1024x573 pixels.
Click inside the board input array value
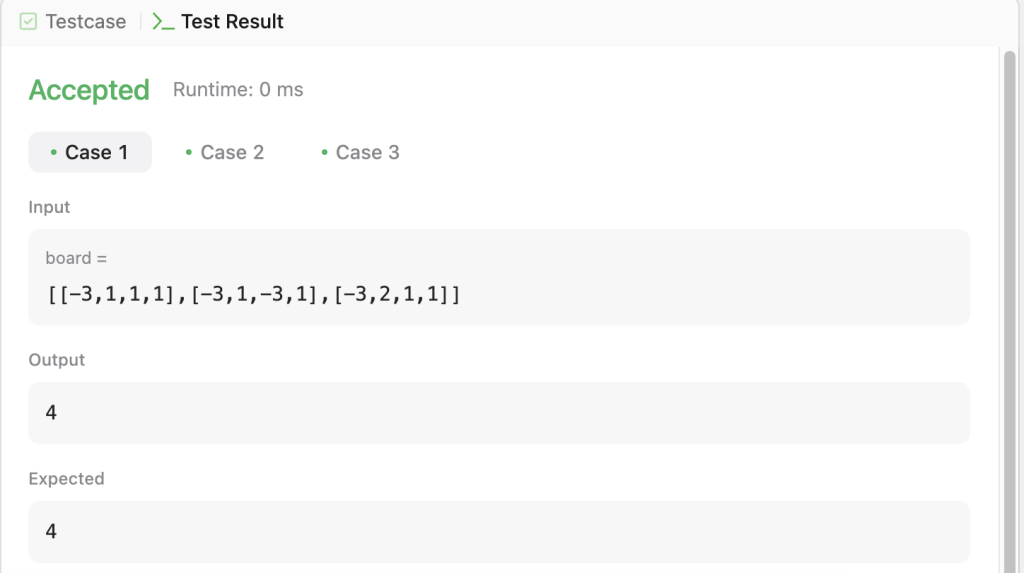(x=253, y=294)
